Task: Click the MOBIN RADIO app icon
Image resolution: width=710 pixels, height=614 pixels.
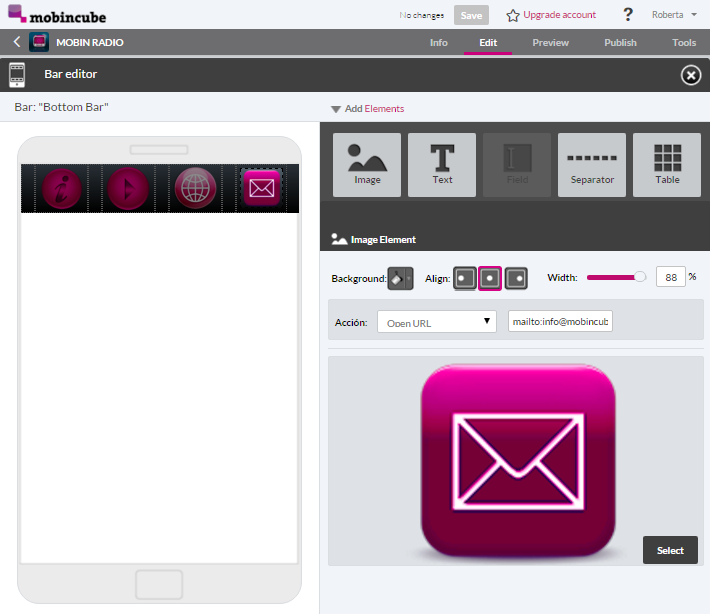Action: click(x=39, y=42)
